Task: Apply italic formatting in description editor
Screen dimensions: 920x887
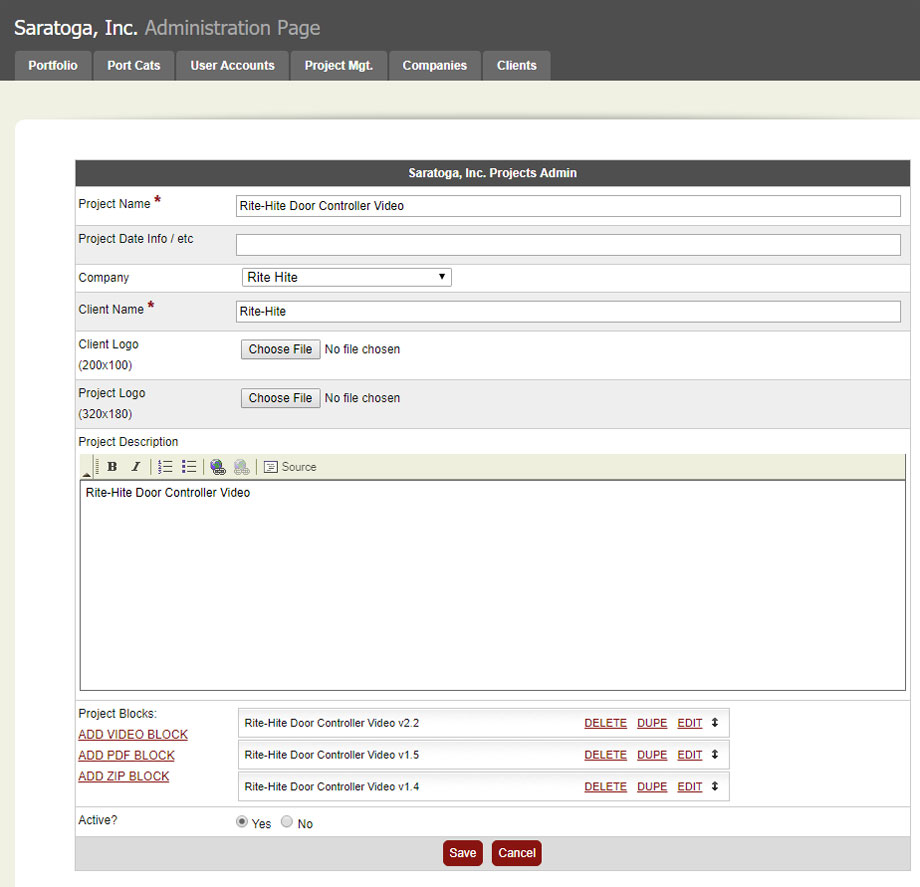Action: click(136, 467)
